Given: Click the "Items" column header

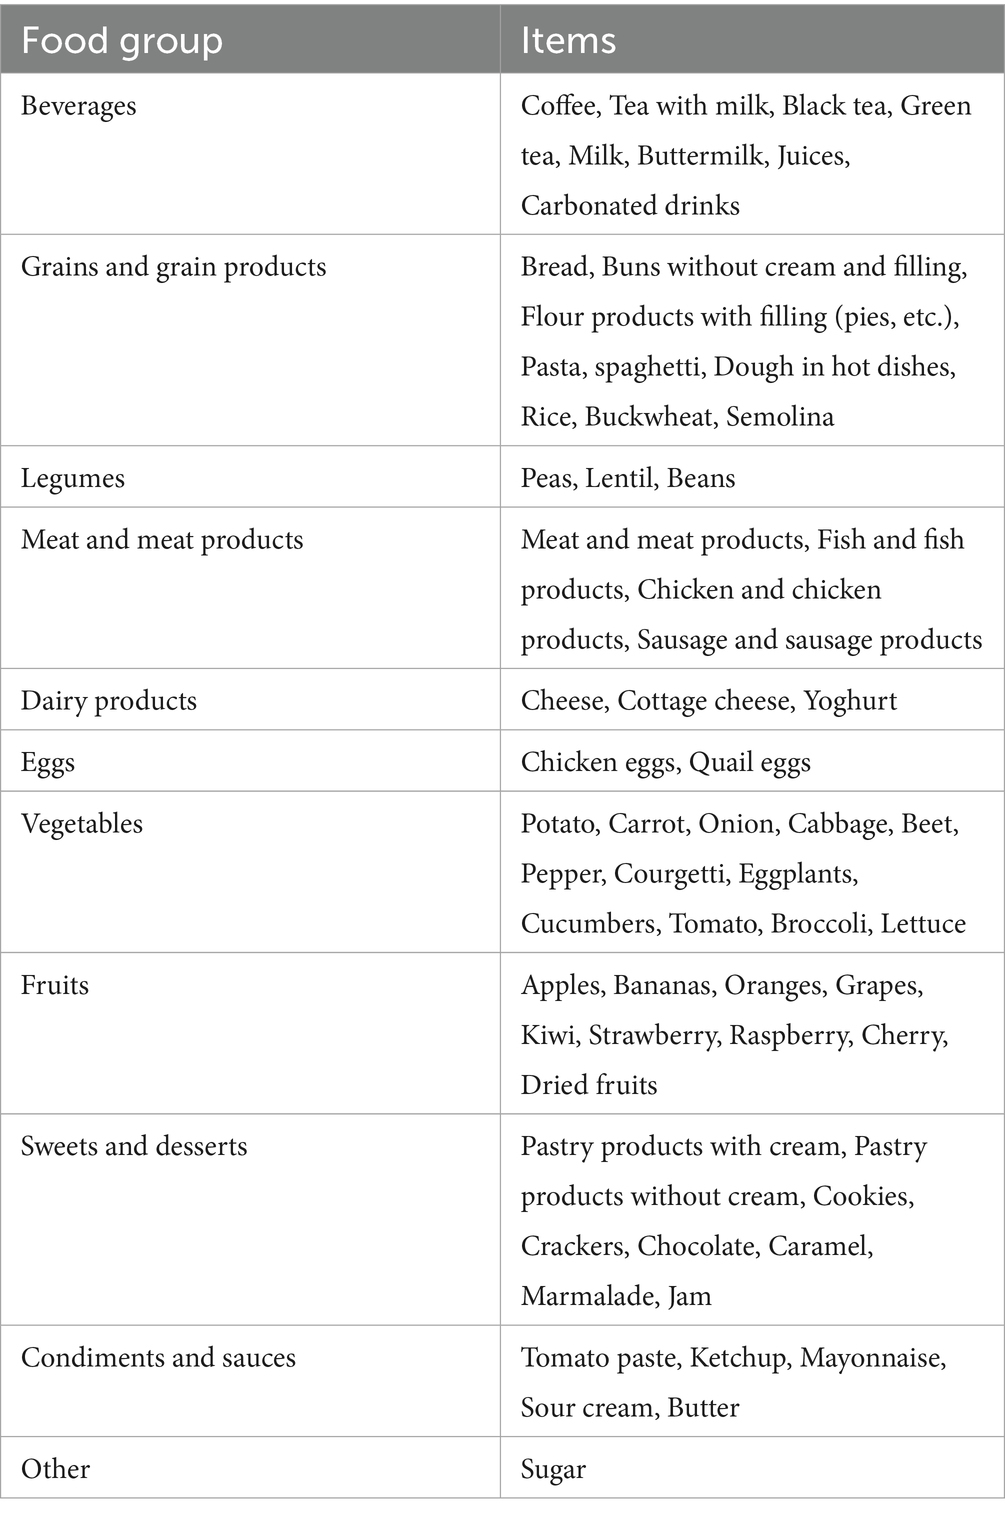Looking at the screenshot, I should (x=568, y=41).
